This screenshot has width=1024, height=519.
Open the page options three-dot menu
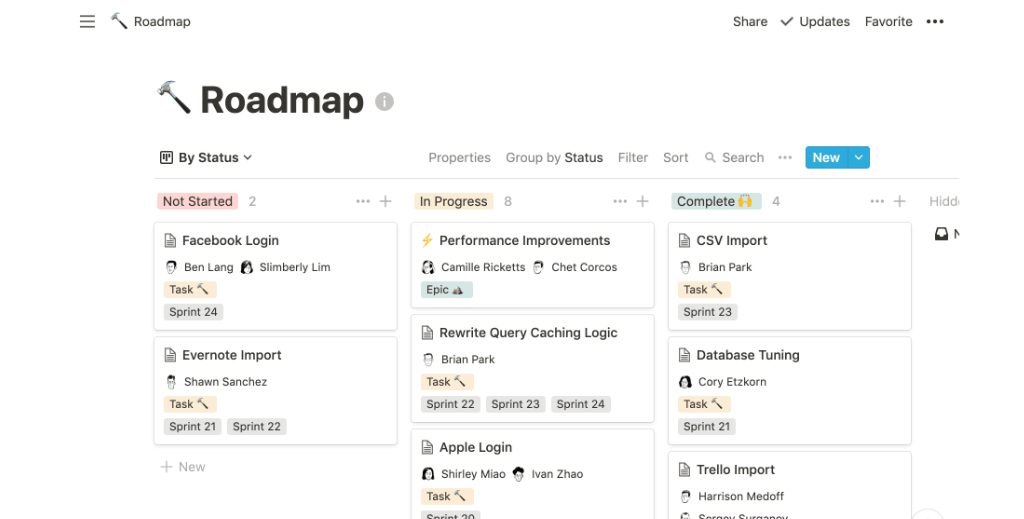coord(935,21)
